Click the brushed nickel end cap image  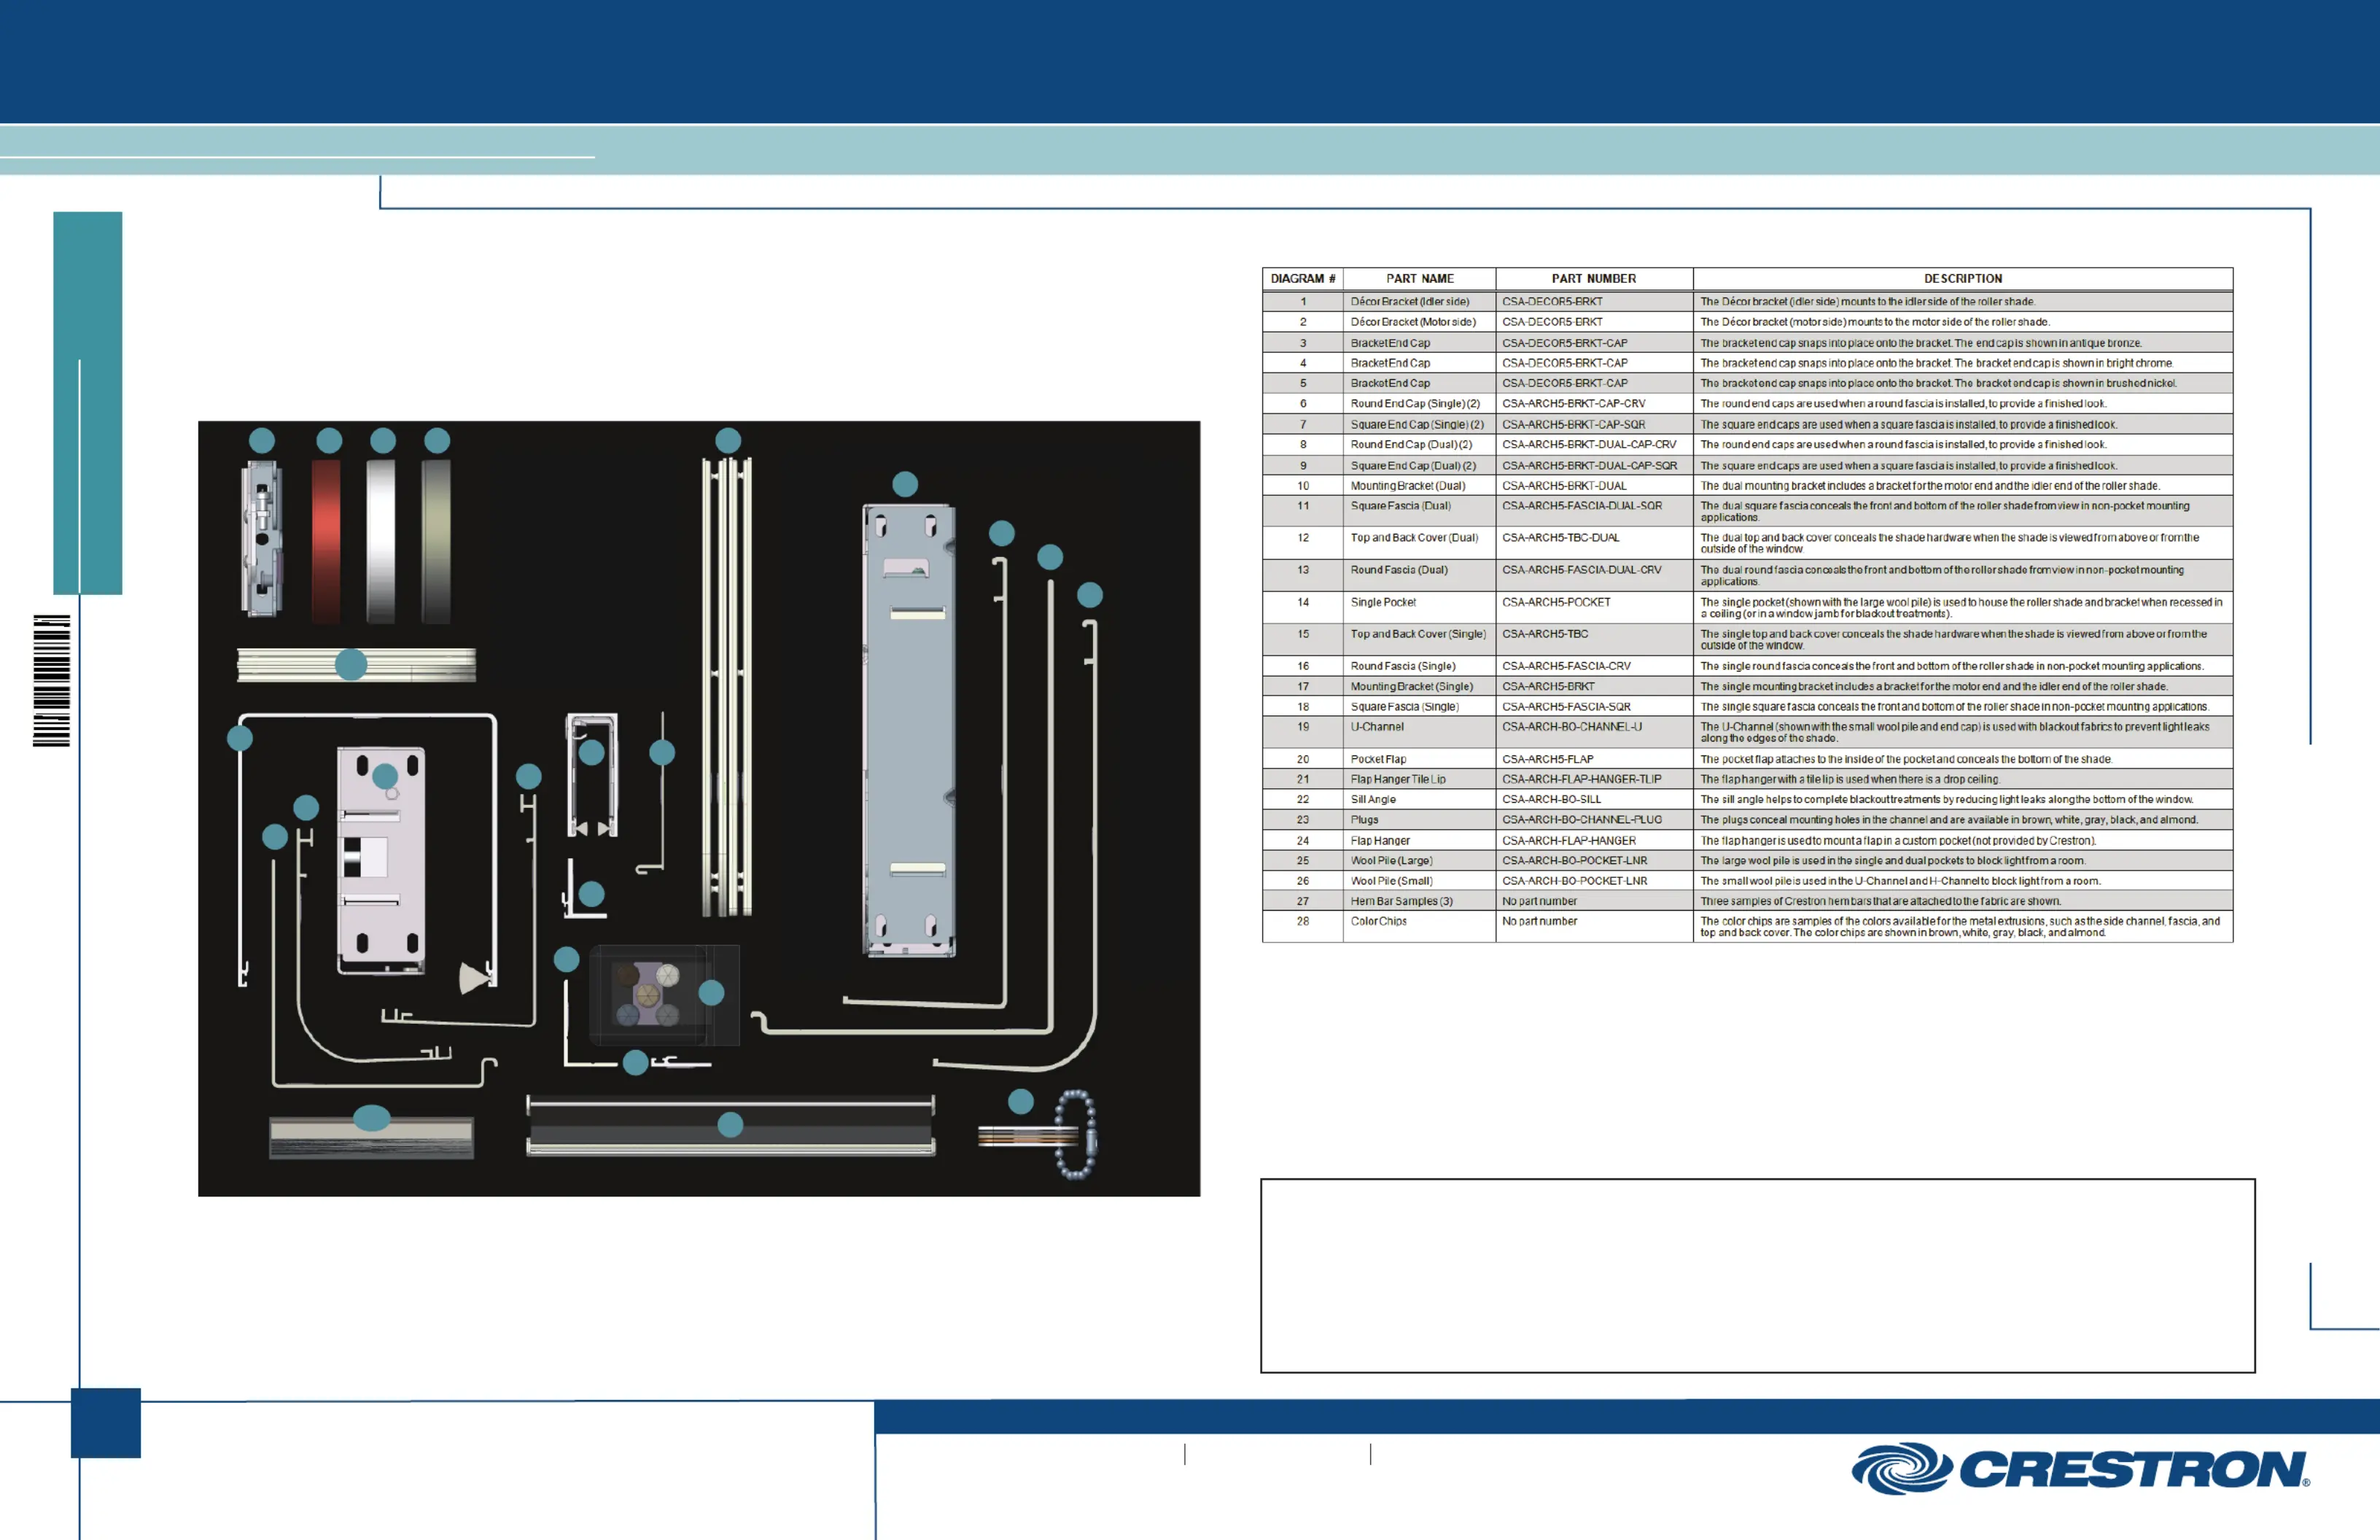436,542
